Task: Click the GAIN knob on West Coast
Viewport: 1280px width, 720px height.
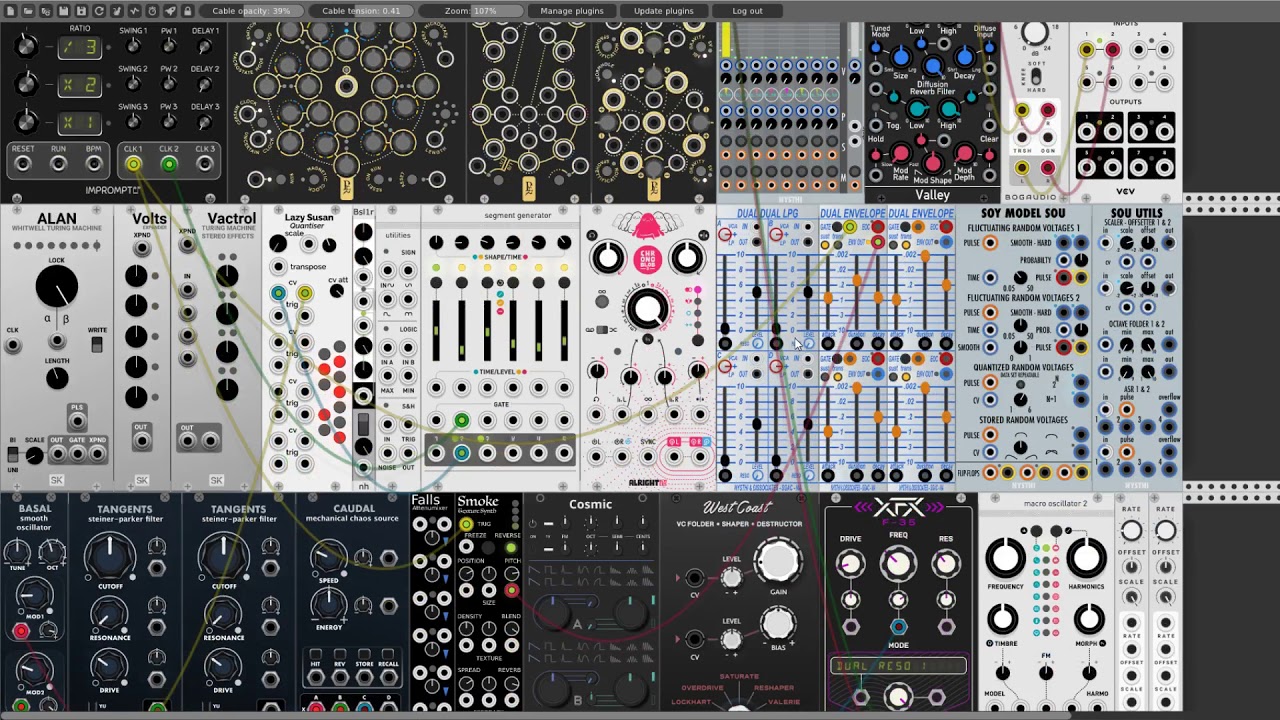Action: [777, 562]
